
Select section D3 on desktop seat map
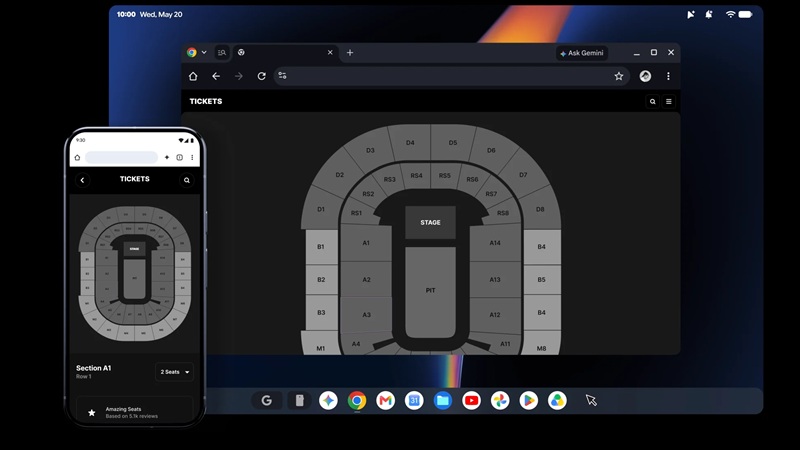pos(370,151)
